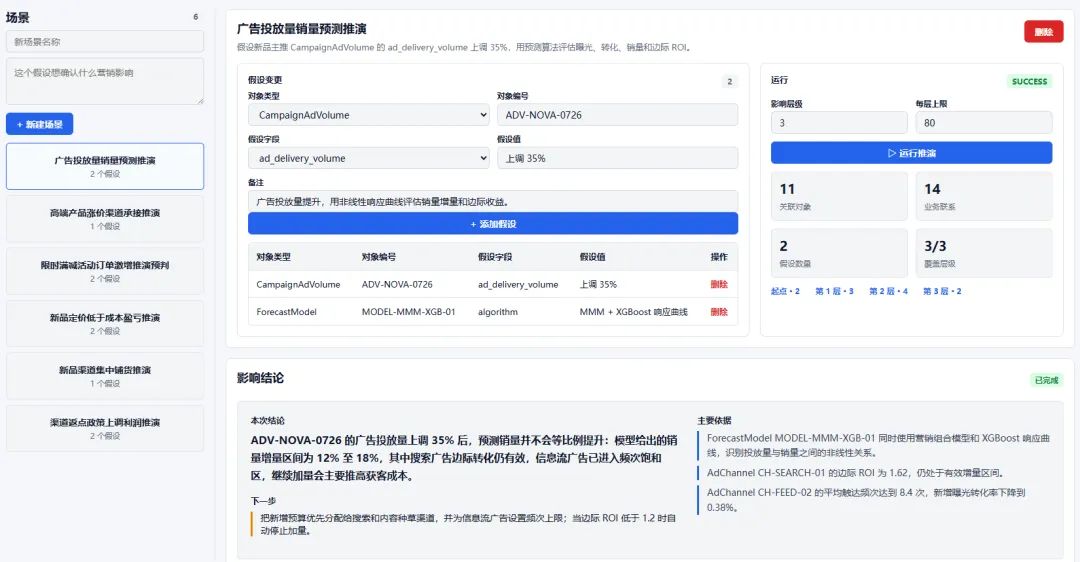This screenshot has height=562, width=1080.
Task: Click the 添加假设 button
Action: click(x=492, y=224)
